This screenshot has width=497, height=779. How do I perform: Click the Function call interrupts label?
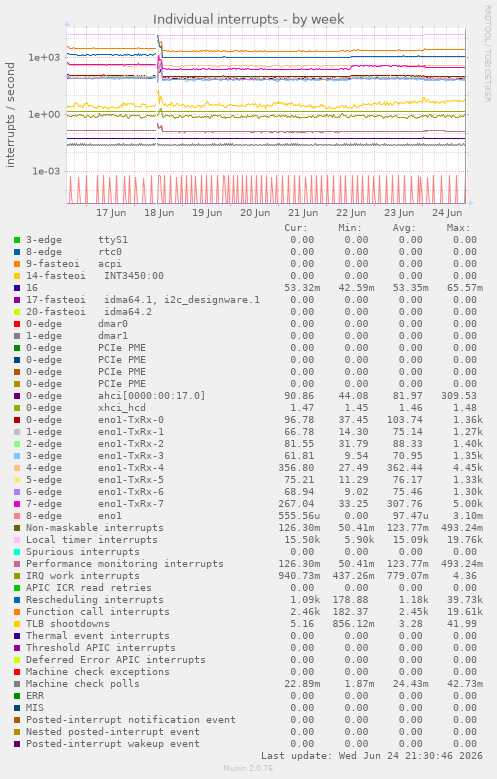pos(98,612)
